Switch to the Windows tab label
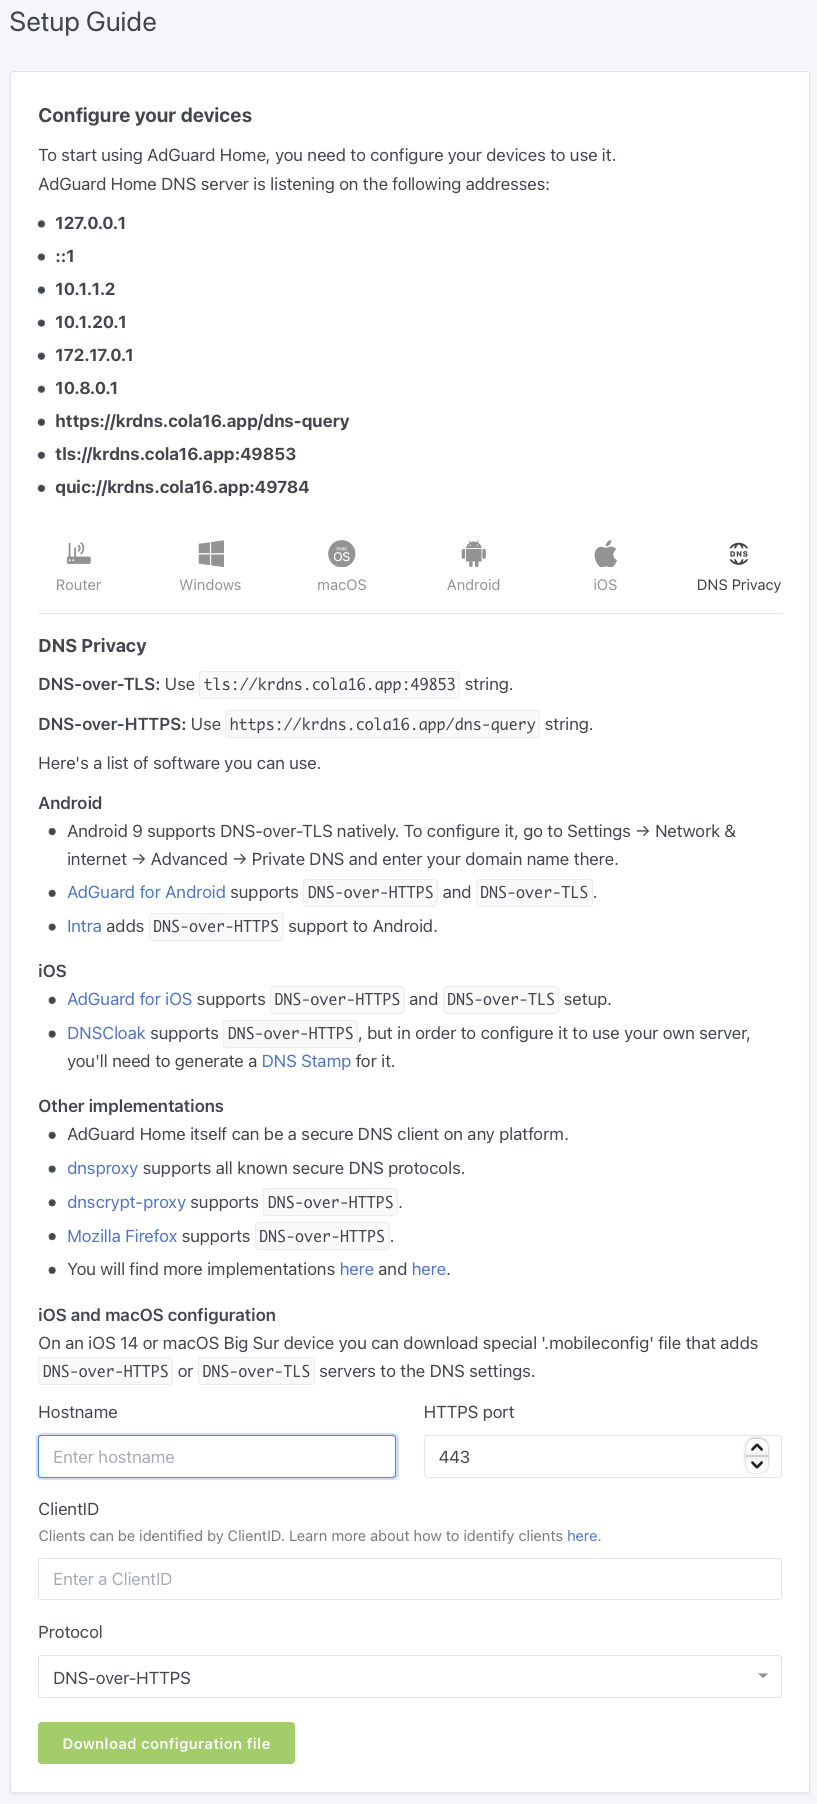This screenshot has height=1804, width=817. tap(210, 585)
